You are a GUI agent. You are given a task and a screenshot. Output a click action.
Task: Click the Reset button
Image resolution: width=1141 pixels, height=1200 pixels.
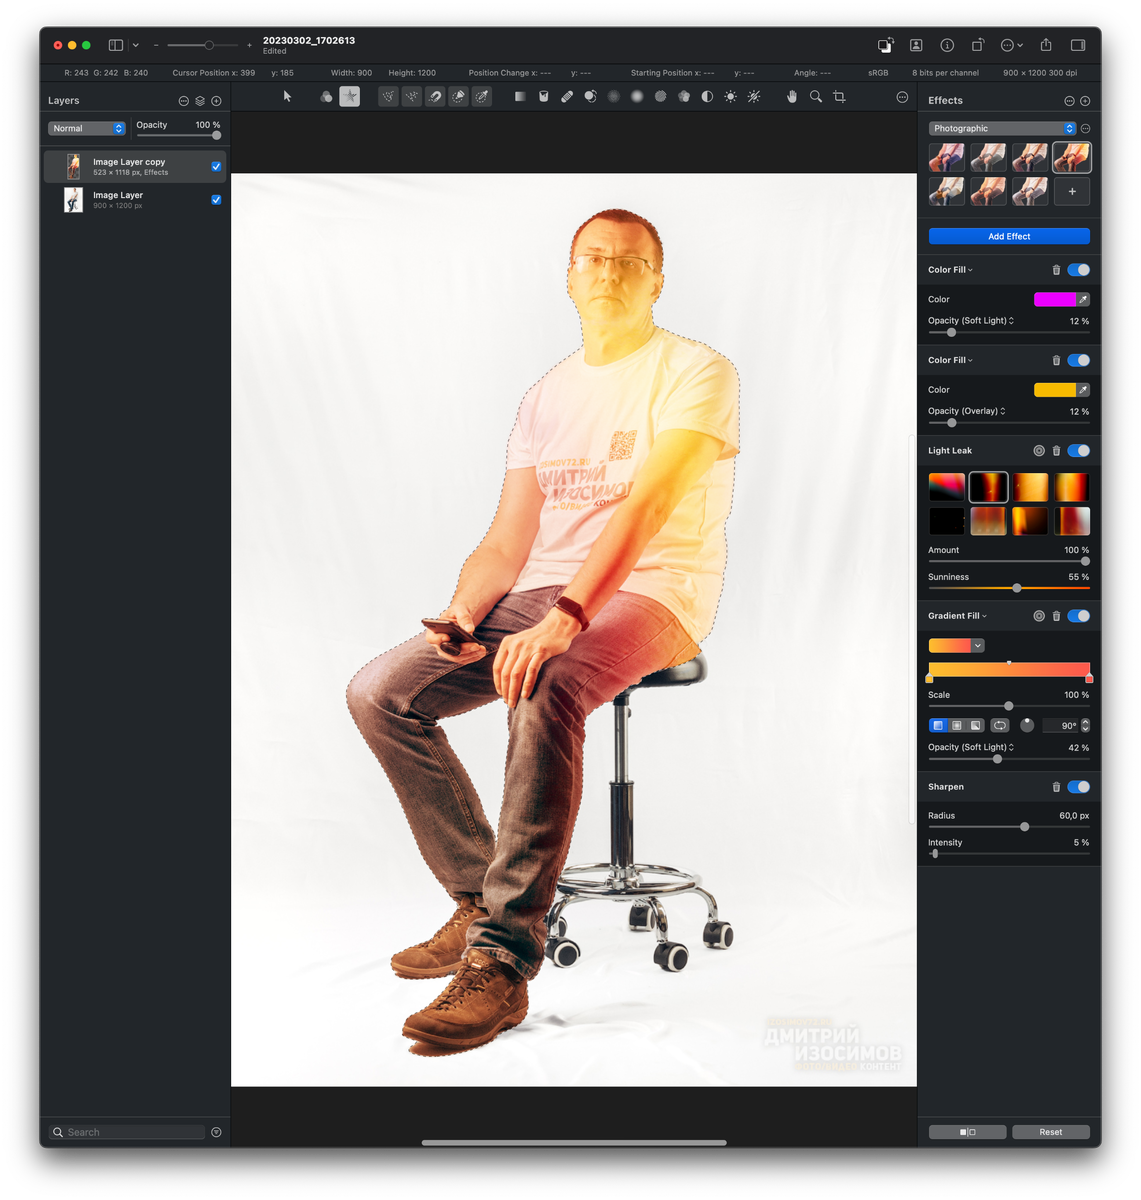point(1050,1132)
